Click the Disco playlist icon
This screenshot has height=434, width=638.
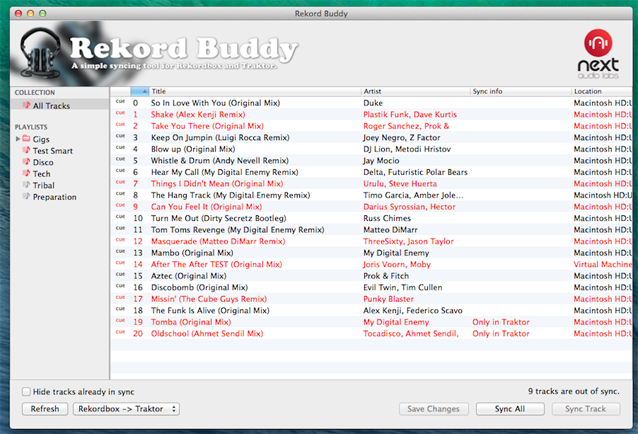(26, 162)
